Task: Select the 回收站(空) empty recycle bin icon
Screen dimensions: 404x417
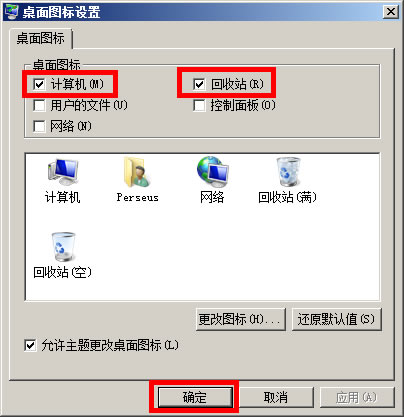Action: click(63, 247)
